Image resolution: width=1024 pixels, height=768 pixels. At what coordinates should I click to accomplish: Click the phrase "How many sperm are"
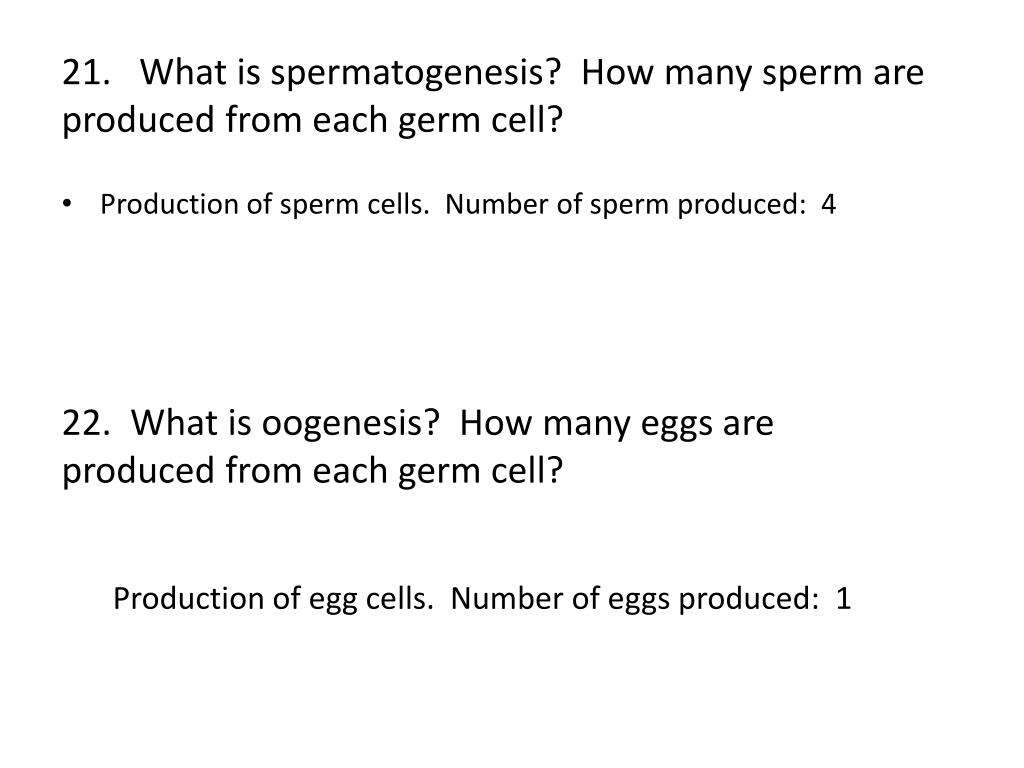pyautogui.click(x=752, y=74)
